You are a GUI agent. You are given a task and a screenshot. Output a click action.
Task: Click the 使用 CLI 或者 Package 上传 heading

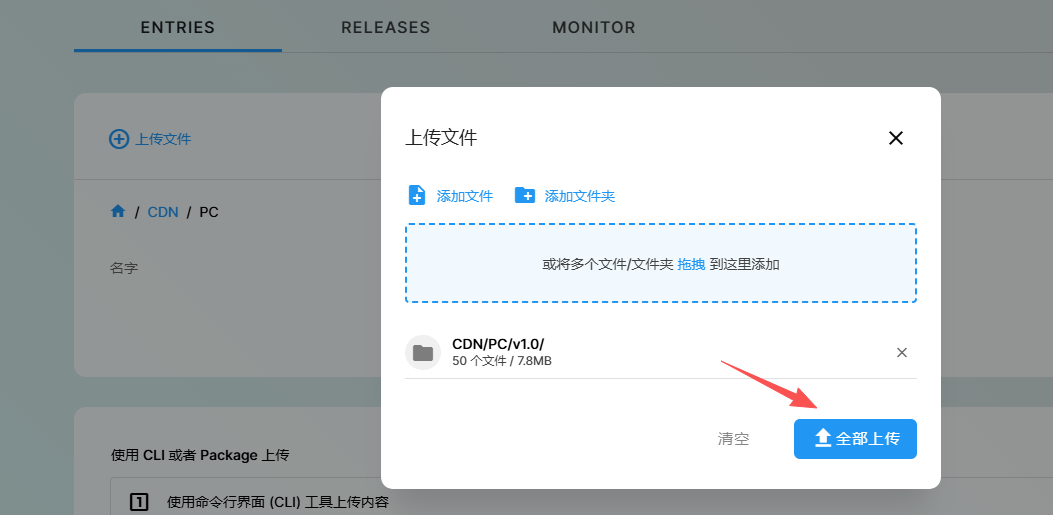200,455
